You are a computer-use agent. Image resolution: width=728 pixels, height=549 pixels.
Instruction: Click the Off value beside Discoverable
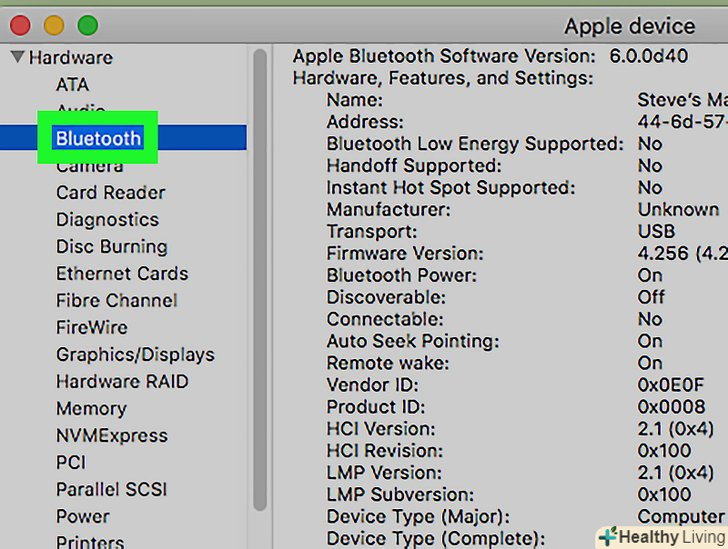pos(651,297)
